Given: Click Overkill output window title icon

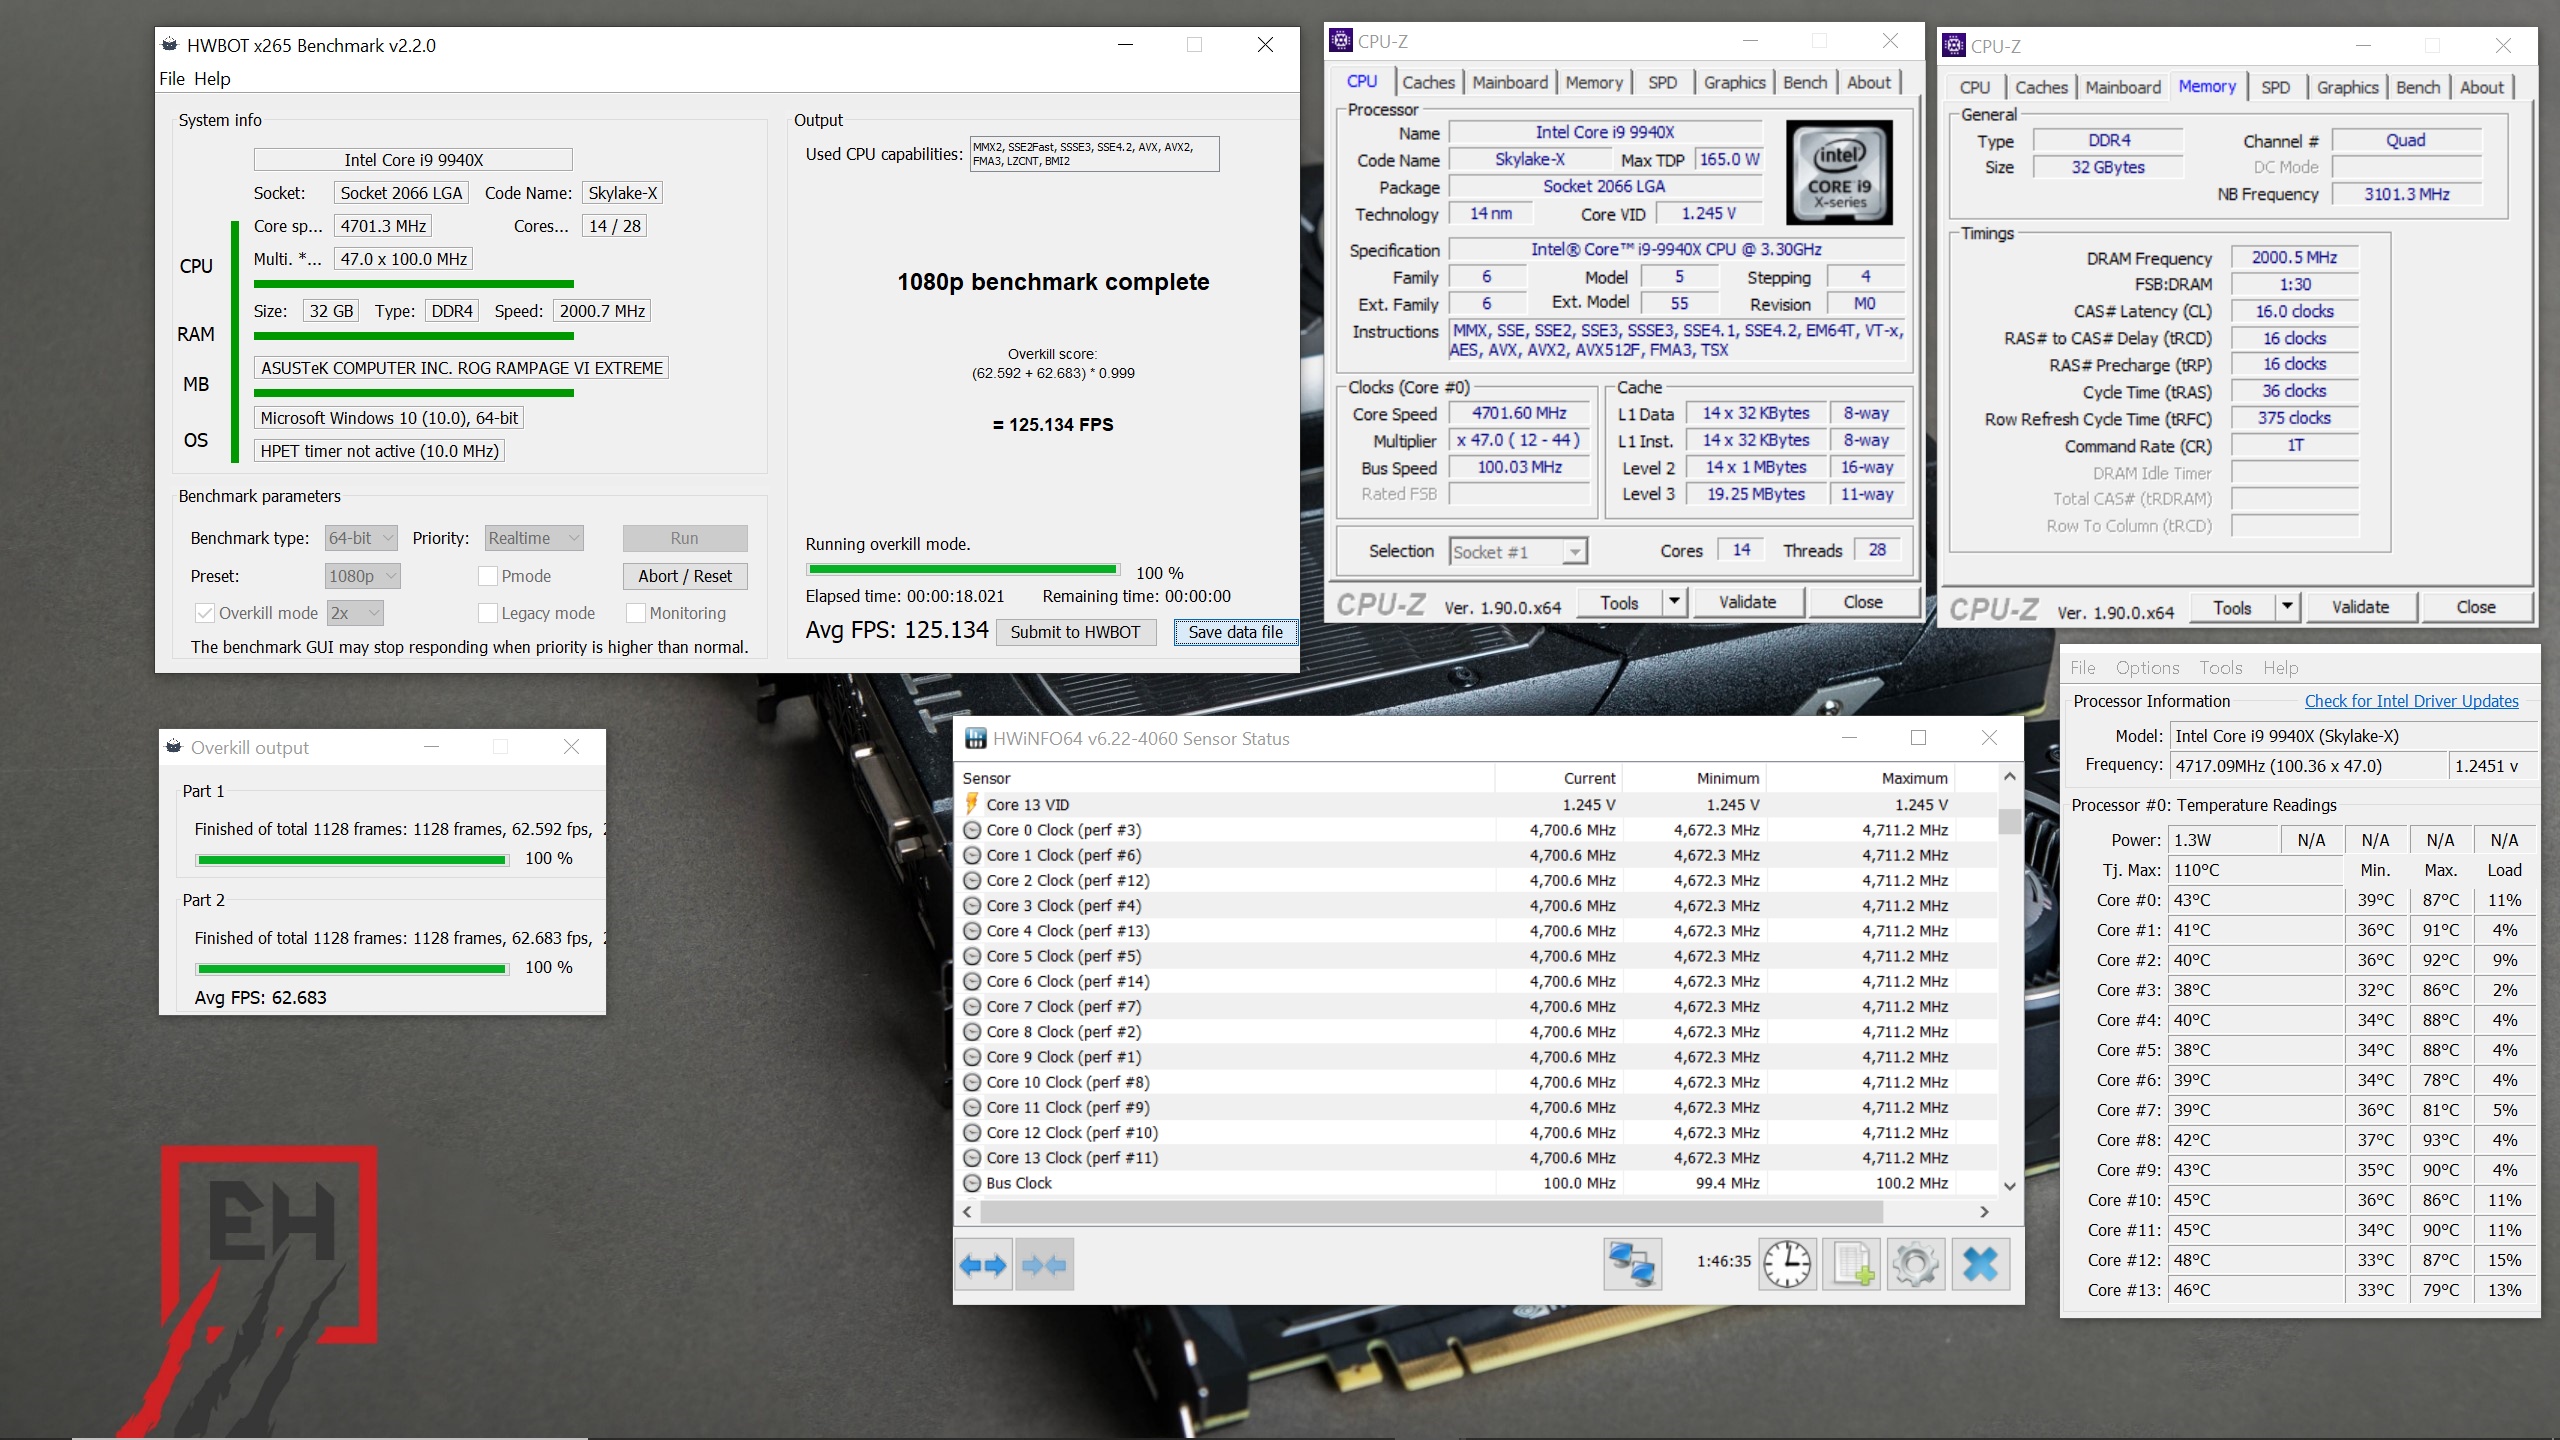Looking at the screenshot, I should coord(174,747).
